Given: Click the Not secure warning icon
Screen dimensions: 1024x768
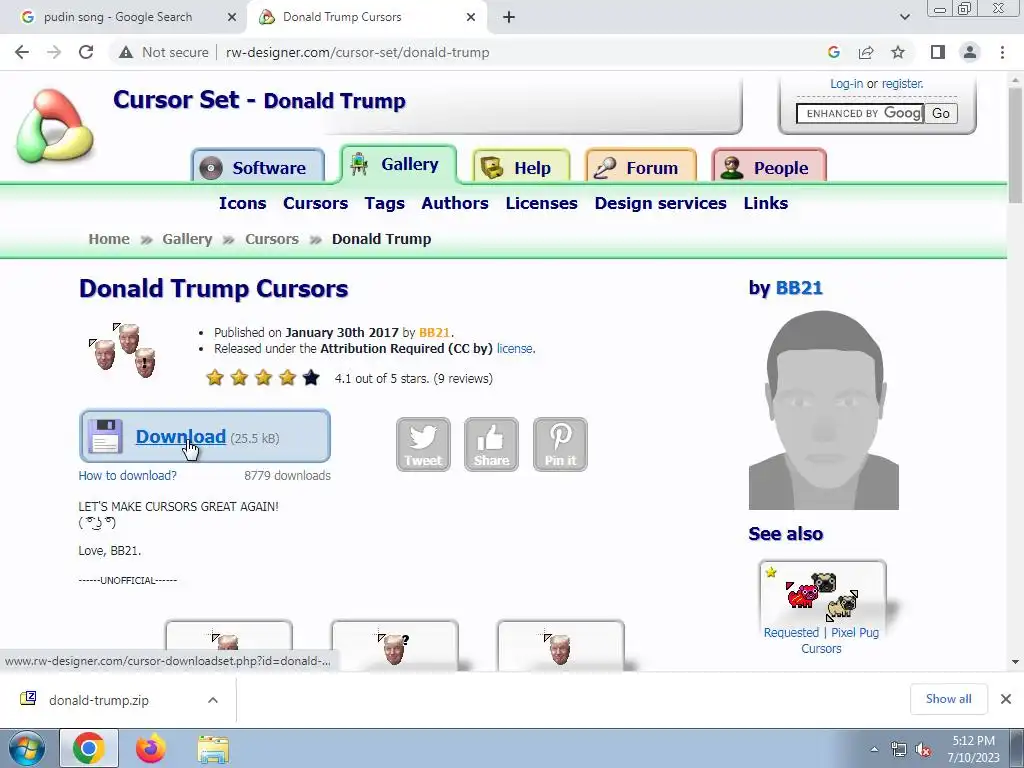Looking at the screenshot, I should (x=126, y=52).
